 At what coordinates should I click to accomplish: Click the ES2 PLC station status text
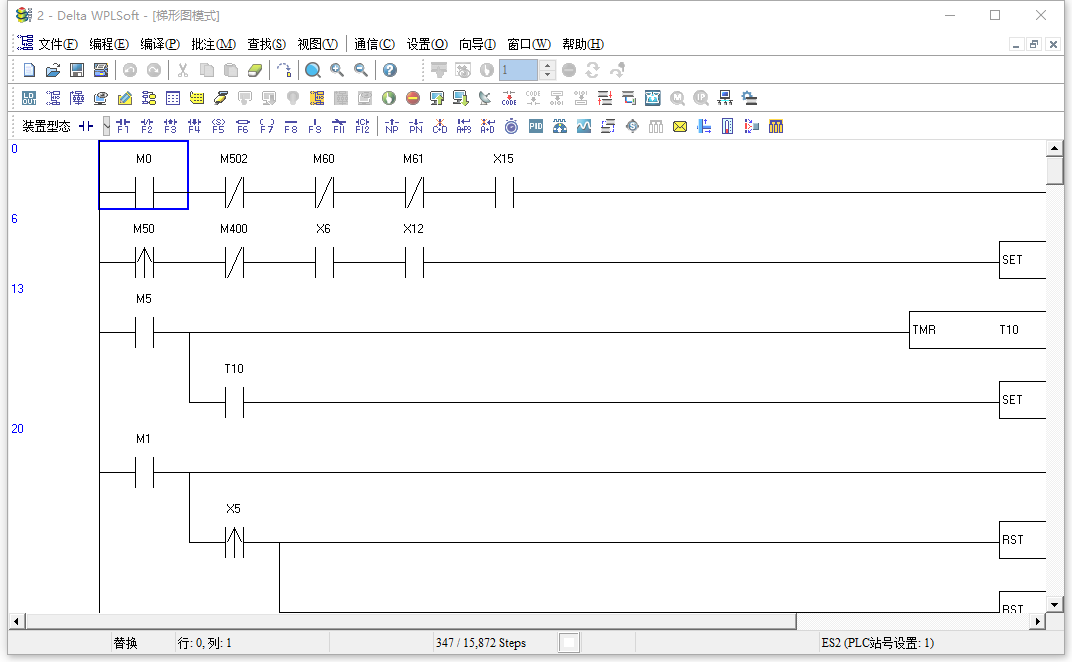coord(878,643)
